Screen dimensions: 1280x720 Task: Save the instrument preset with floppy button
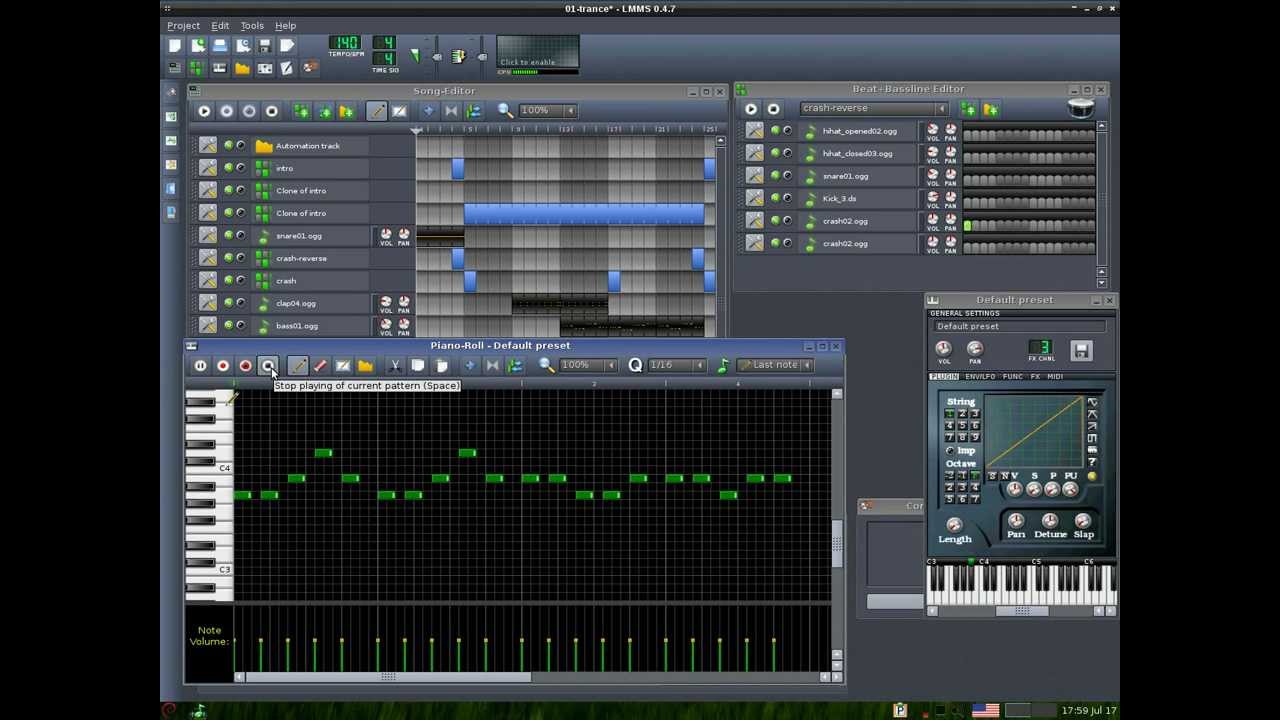(x=1081, y=351)
